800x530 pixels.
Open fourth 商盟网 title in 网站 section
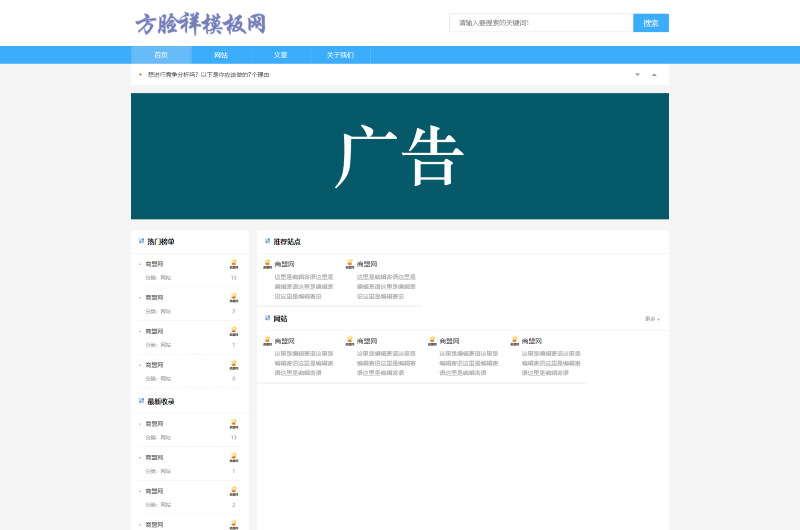(532, 341)
